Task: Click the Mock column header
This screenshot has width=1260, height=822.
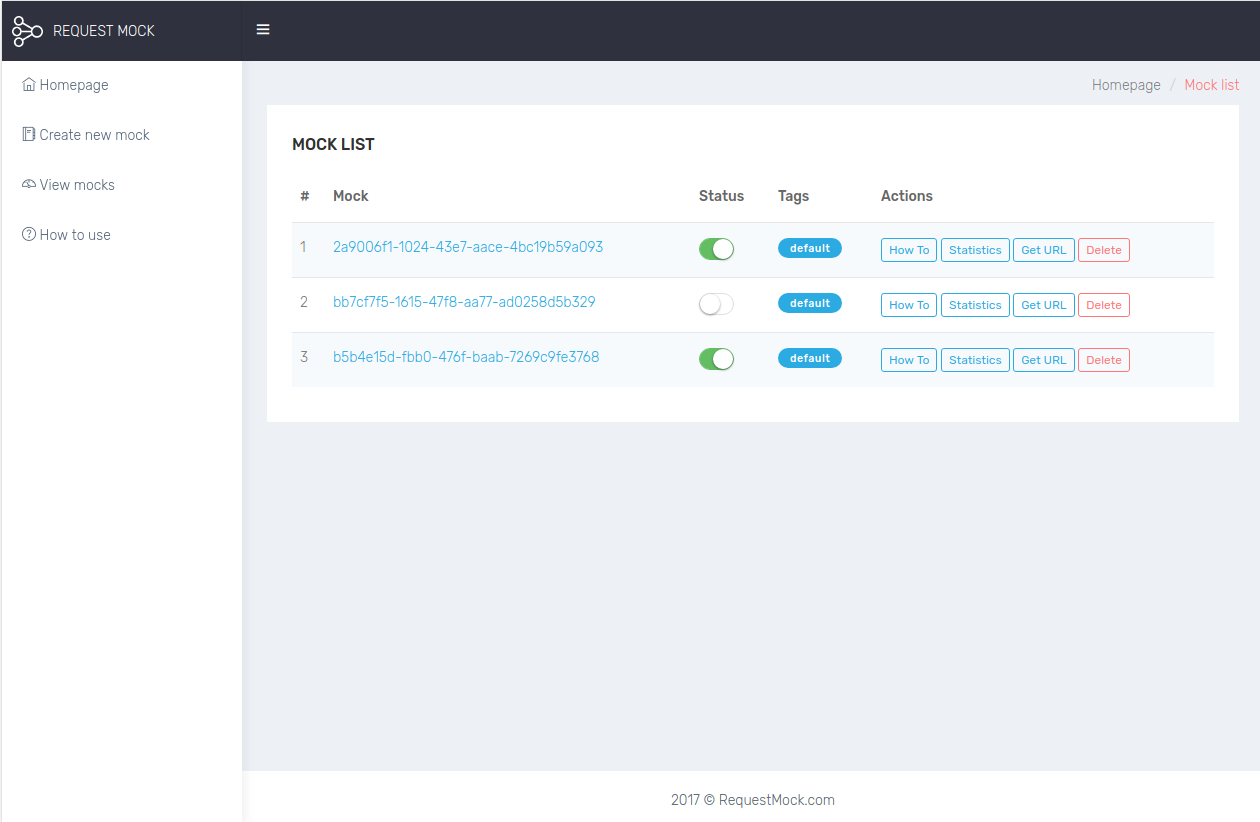Action: click(x=351, y=196)
